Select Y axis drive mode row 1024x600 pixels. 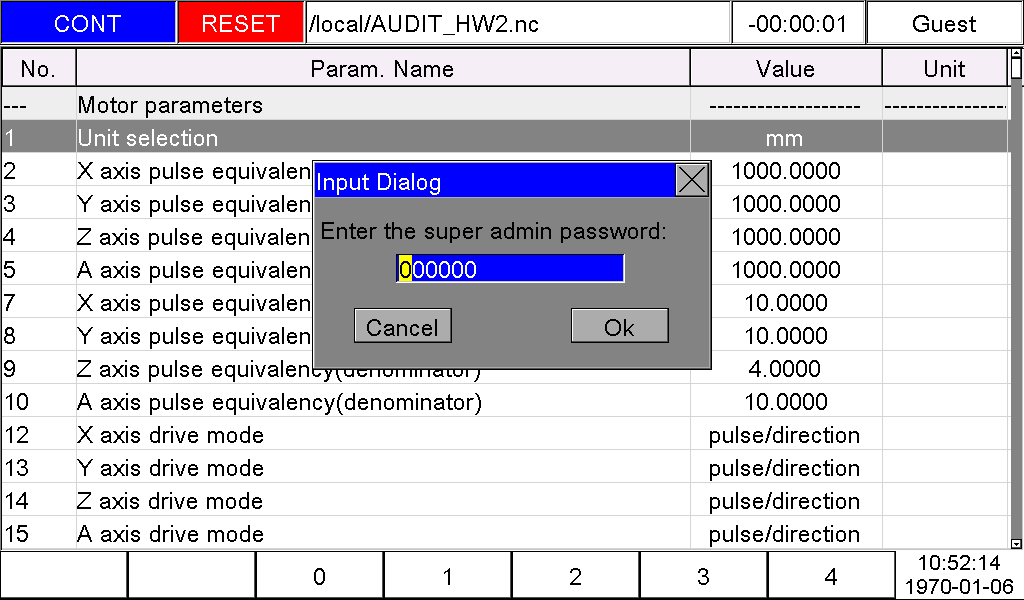[x=506, y=467]
